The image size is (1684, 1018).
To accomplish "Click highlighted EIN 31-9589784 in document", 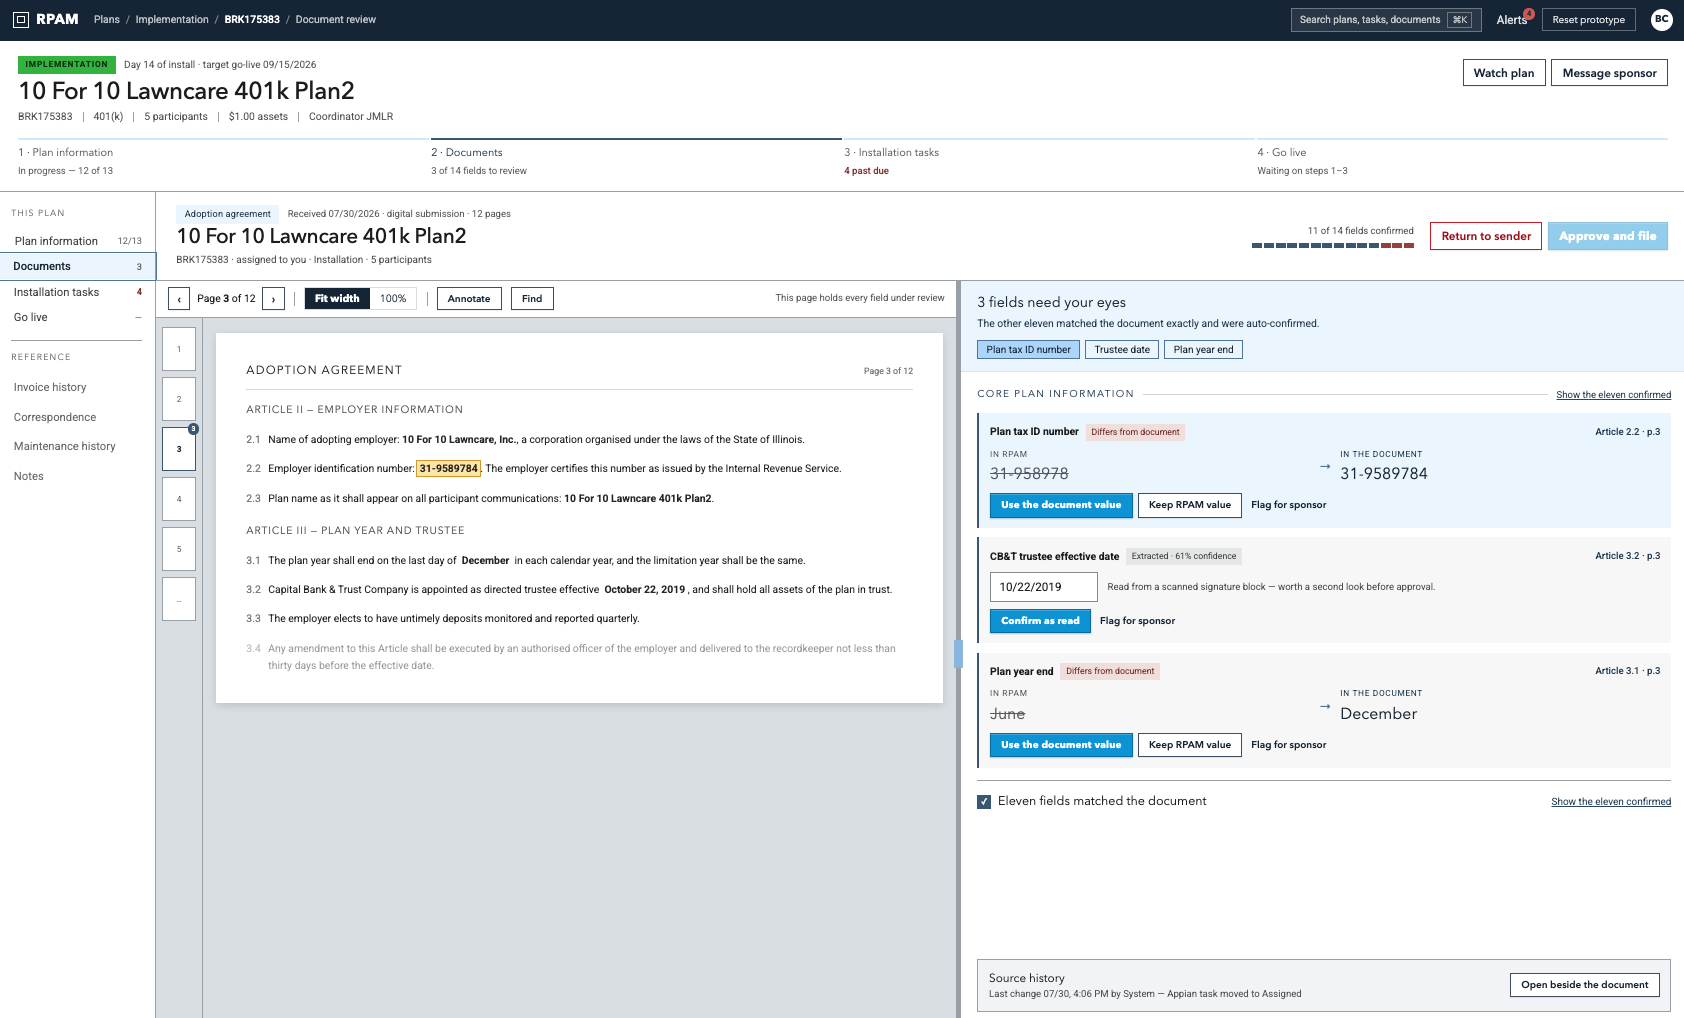I will (x=448, y=469).
